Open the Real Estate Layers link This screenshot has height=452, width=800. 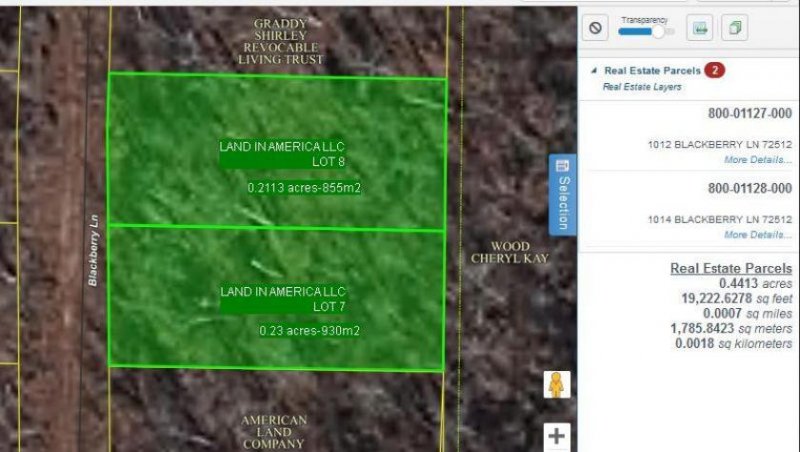click(x=642, y=87)
